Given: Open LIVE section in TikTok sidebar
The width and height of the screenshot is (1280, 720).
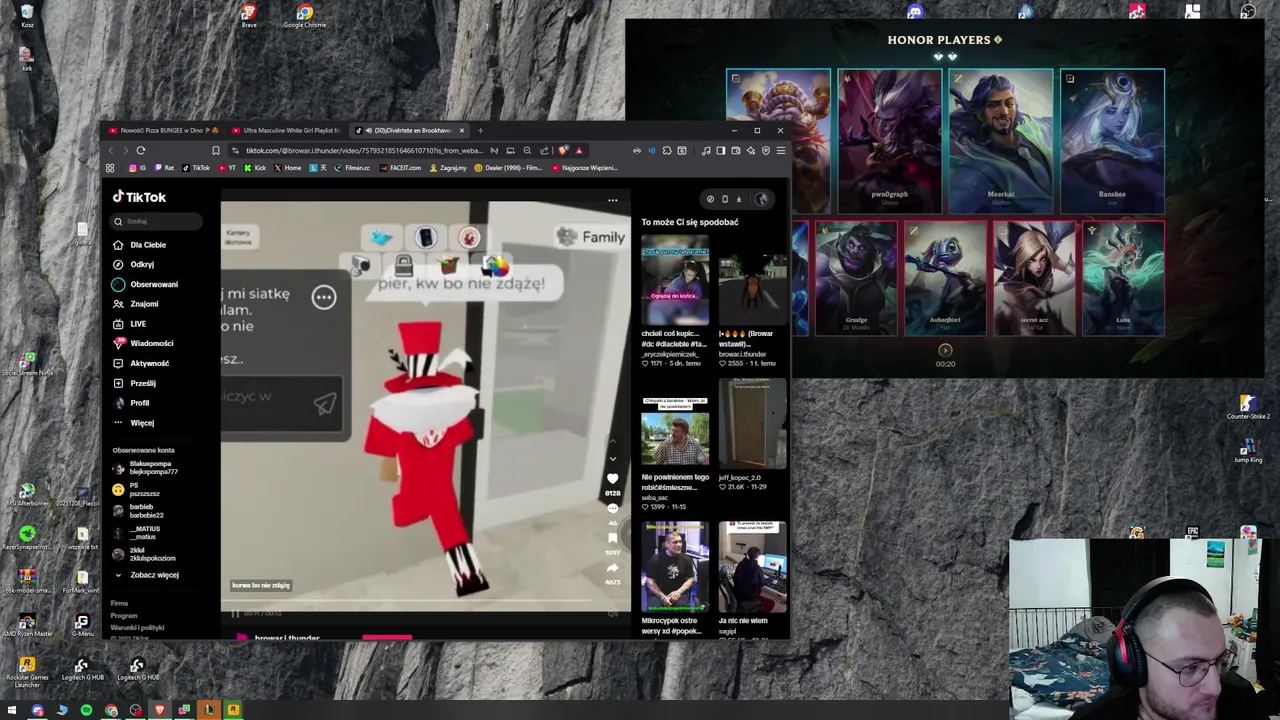Looking at the screenshot, I should click(x=130, y=324).
